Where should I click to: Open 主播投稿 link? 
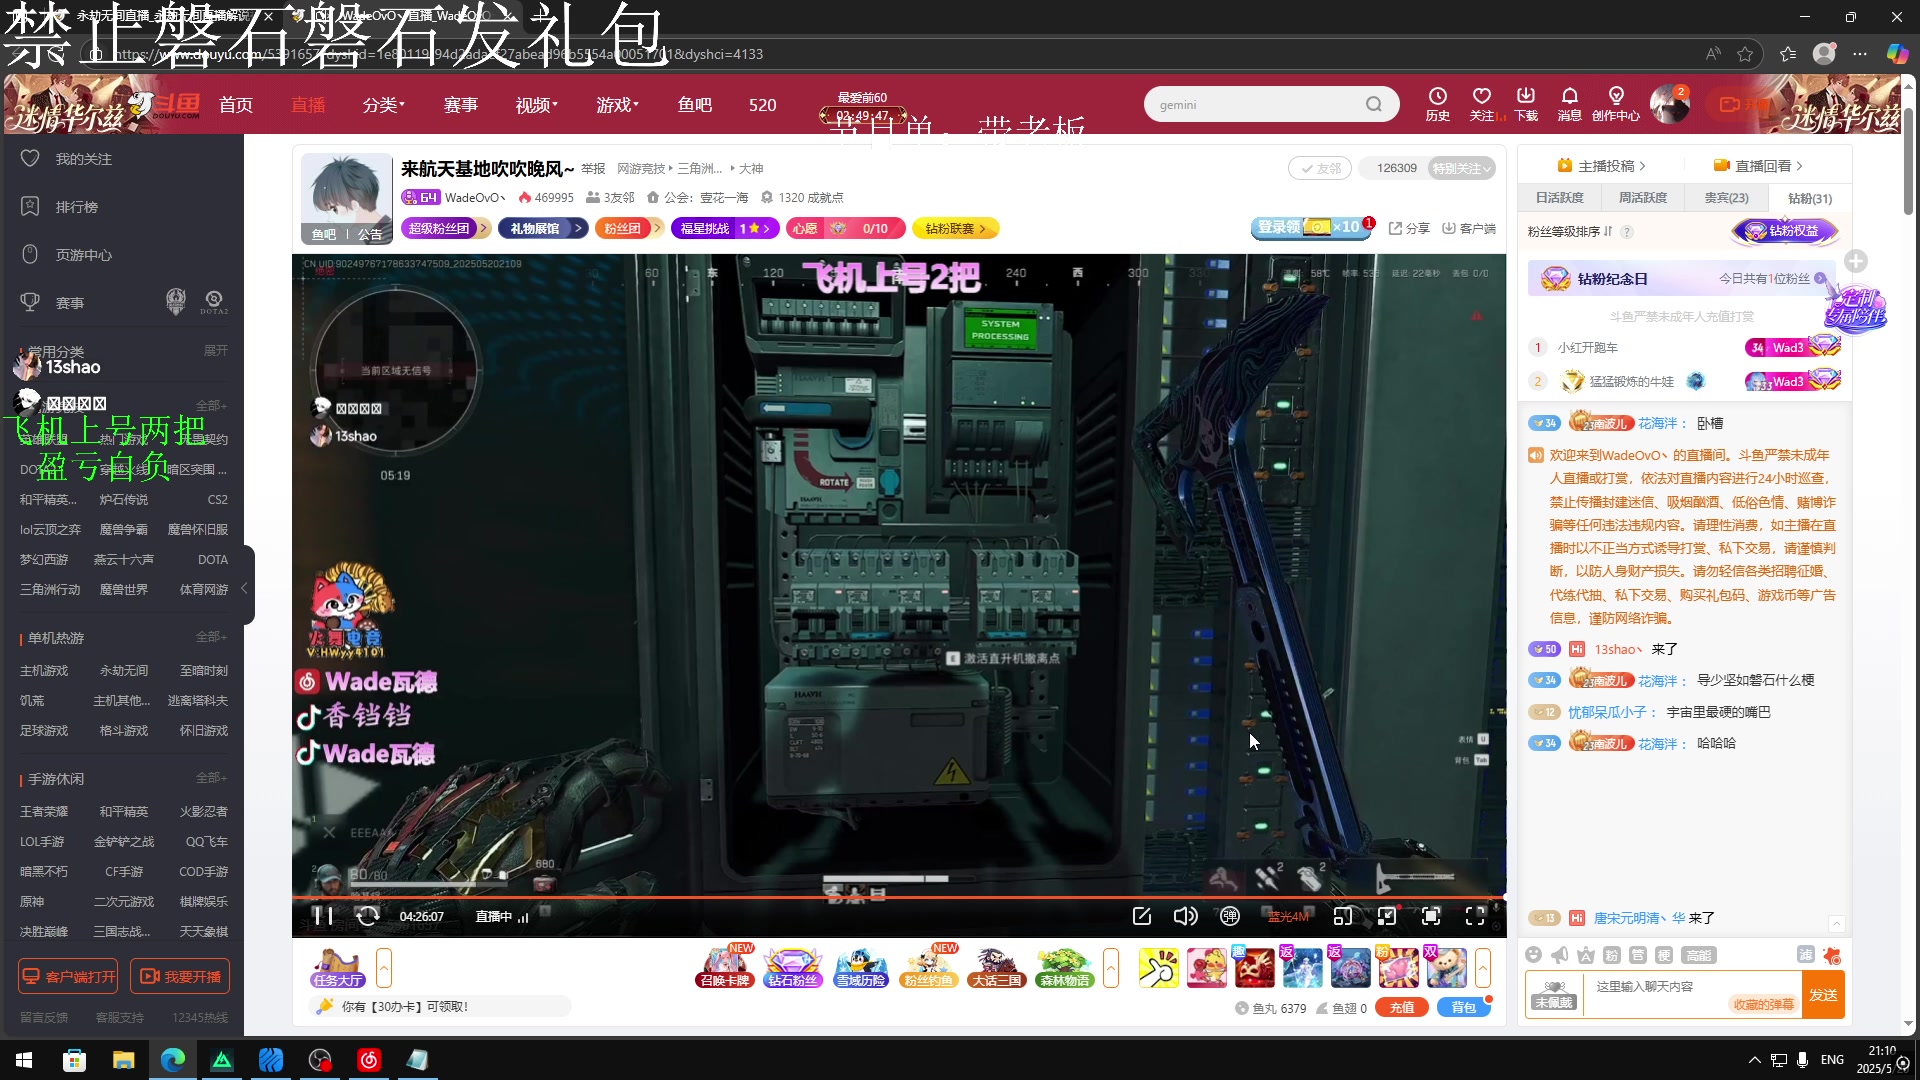pos(1601,166)
